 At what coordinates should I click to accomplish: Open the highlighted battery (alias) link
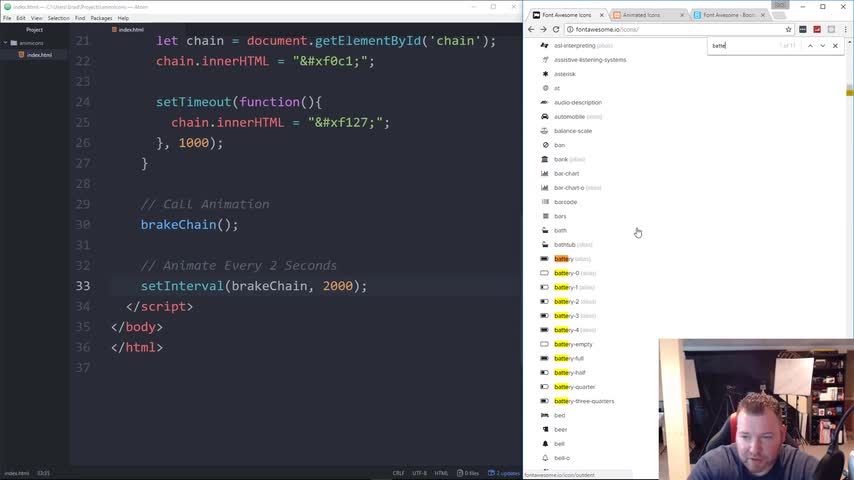[x=564, y=259]
